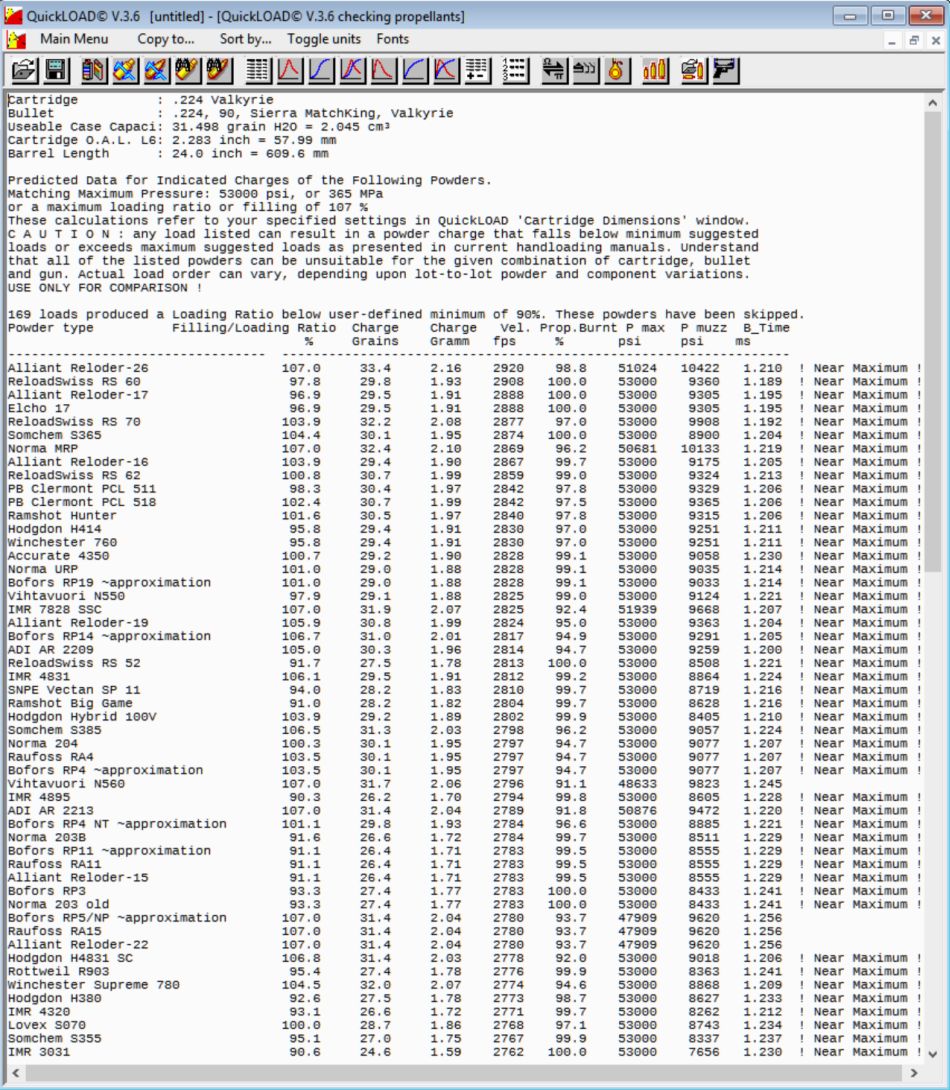The height and width of the screenshot is (1090, 950).
Task: Open the Sort by... menu
Action: (x=245, y=39)
